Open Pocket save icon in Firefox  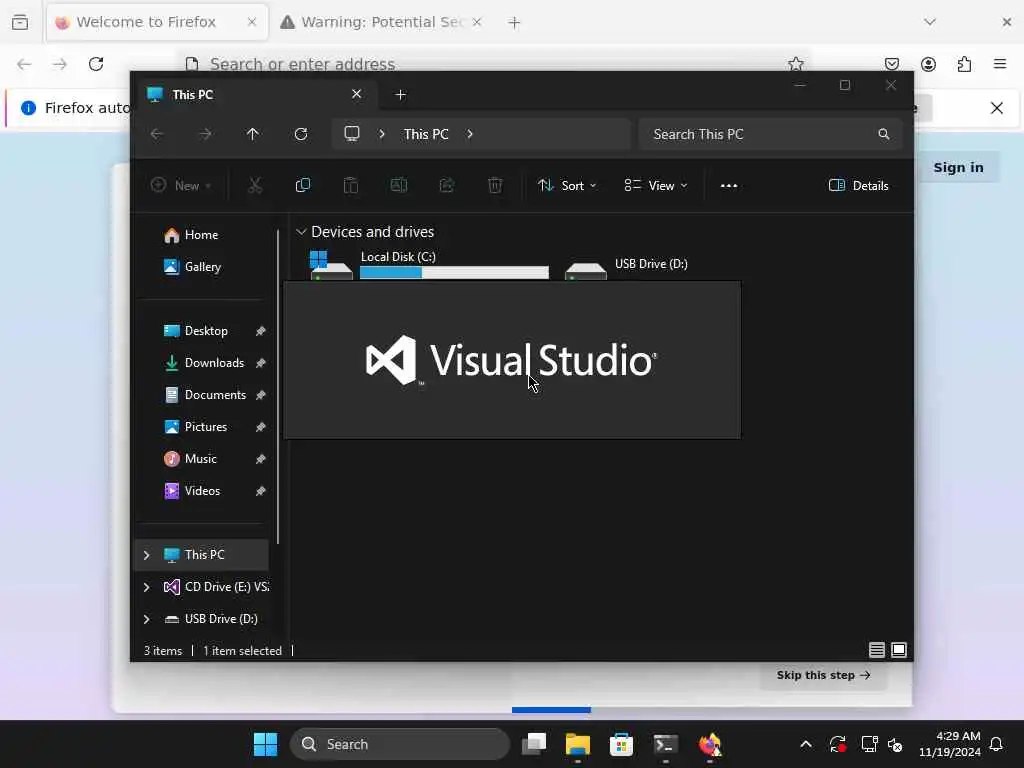891,64
